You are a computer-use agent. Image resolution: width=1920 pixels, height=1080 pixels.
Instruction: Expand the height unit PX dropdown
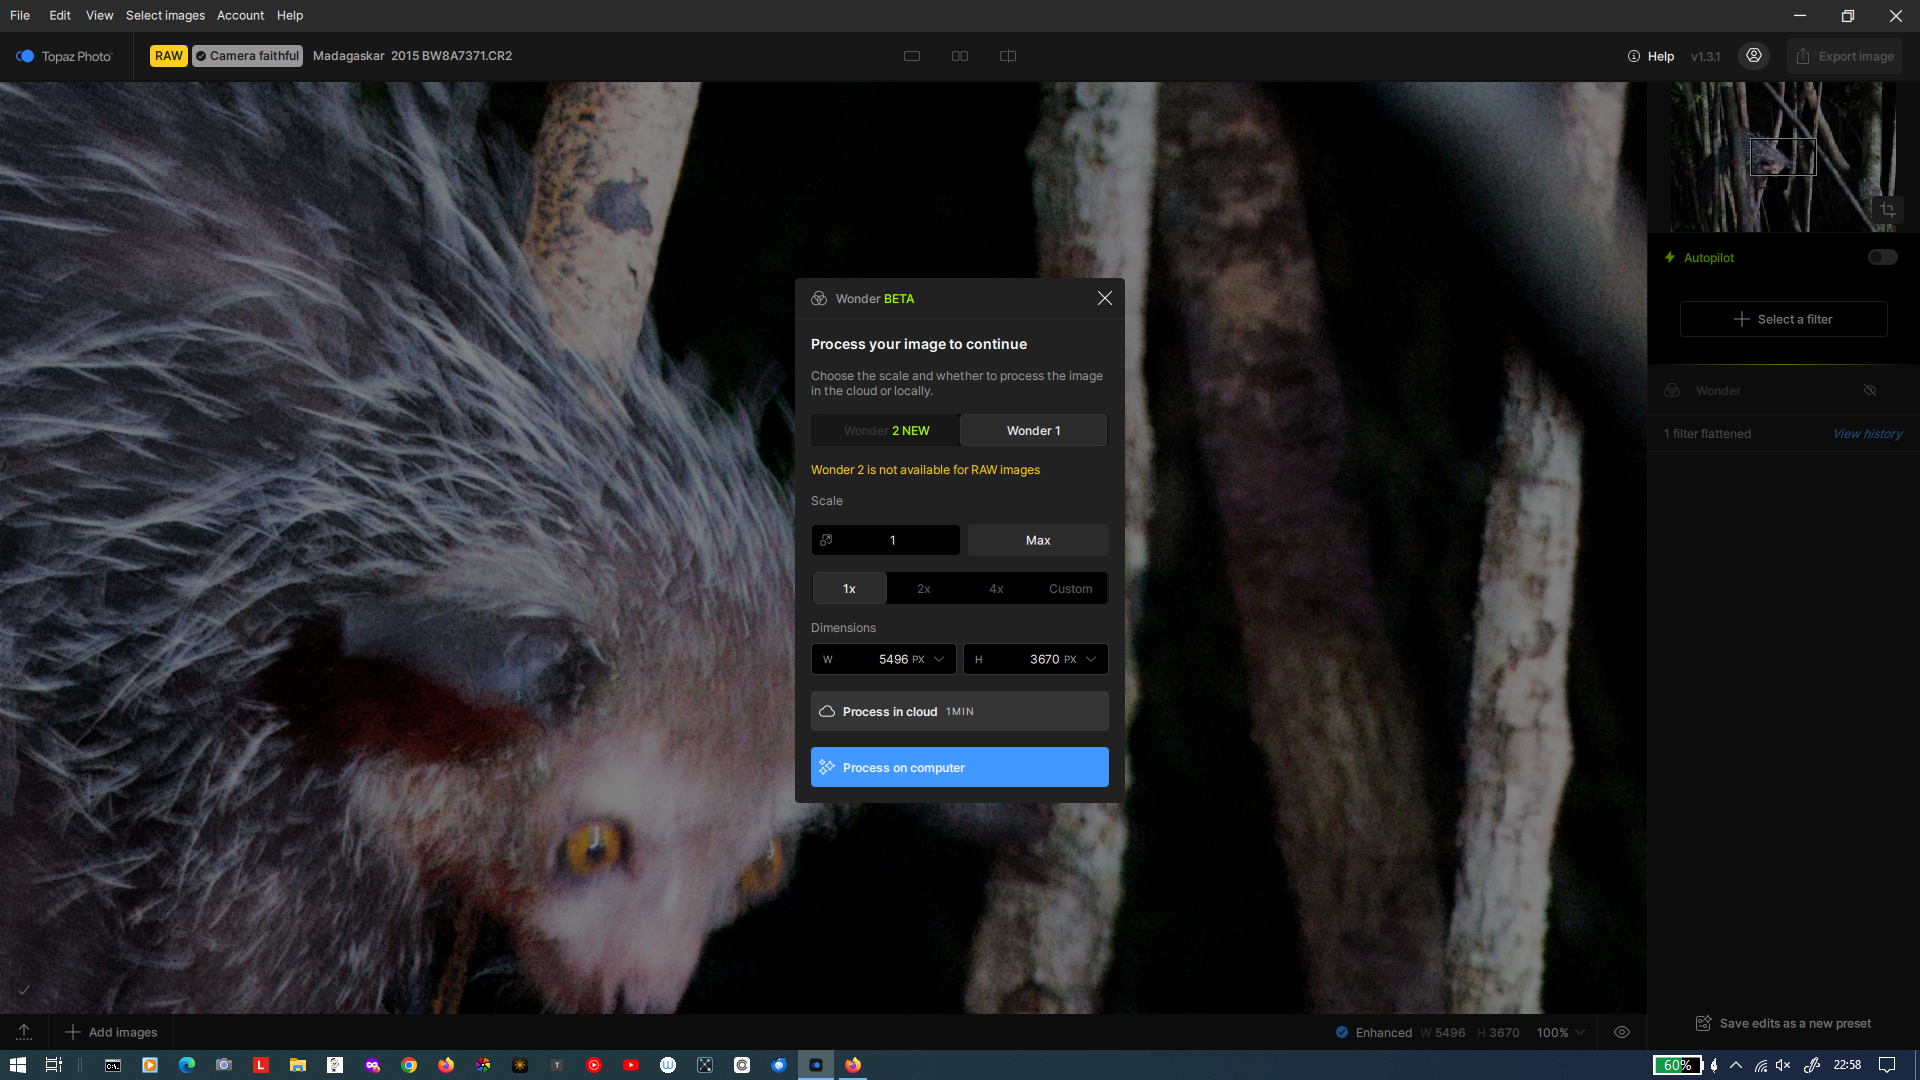[x=1090, y=659]
